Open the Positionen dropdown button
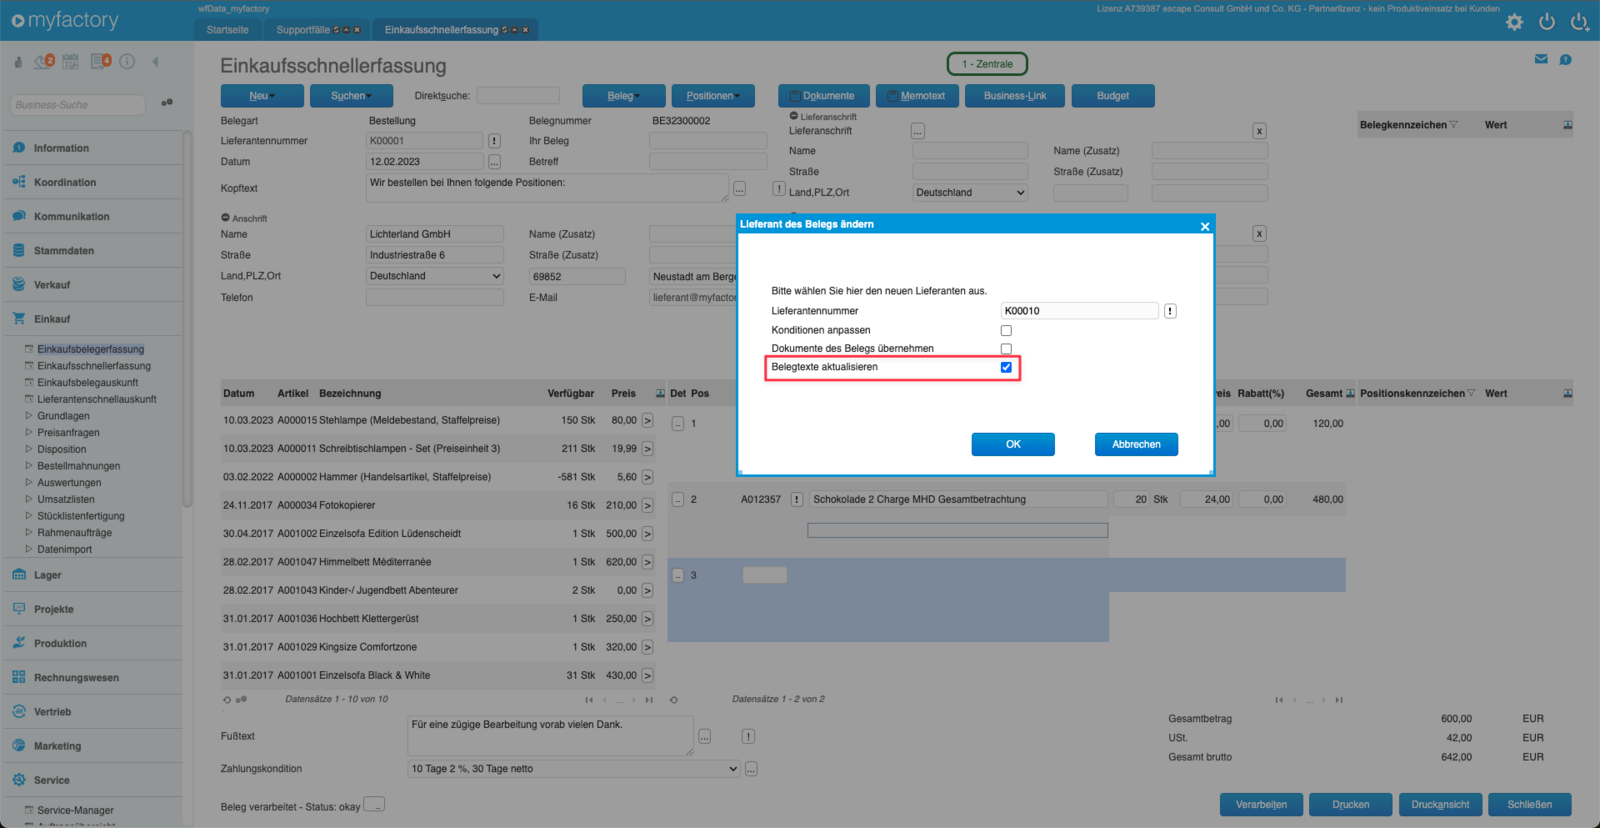Screen dimensions: 1600x828 click(x=713, y=96)
